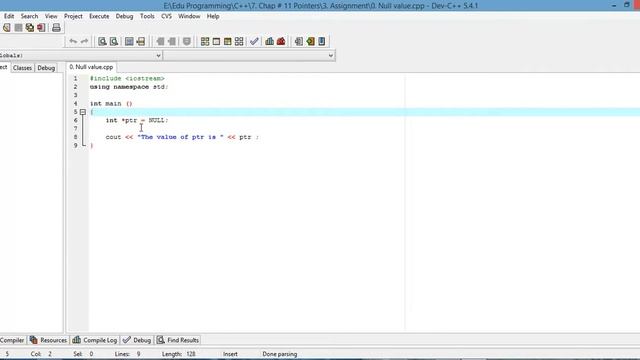Click the 'int main ()' line
Screen dimensions: 640x360
click(111, 104)
